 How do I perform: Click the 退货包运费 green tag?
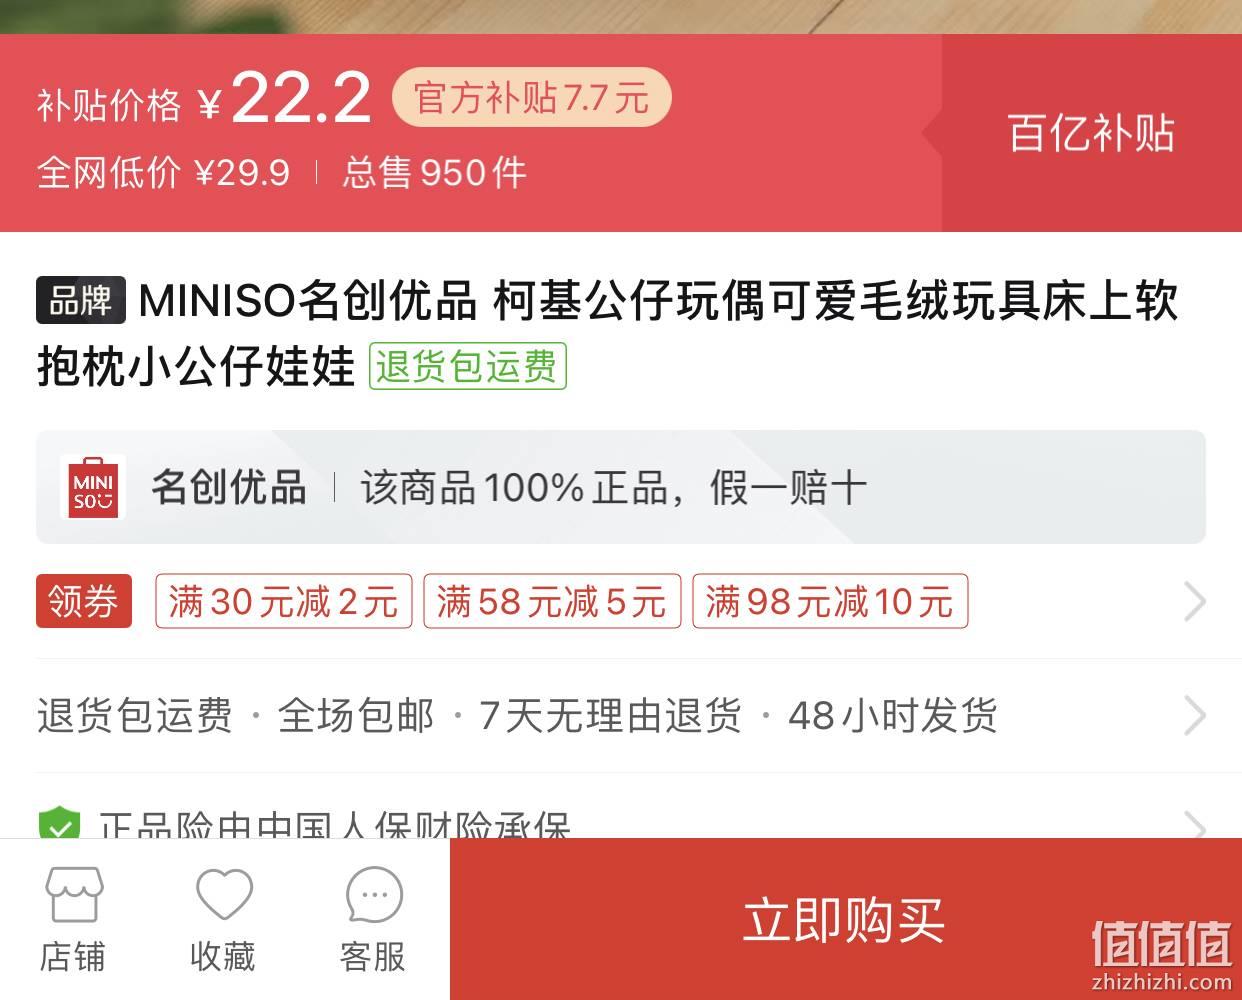[x=467, y=366]
